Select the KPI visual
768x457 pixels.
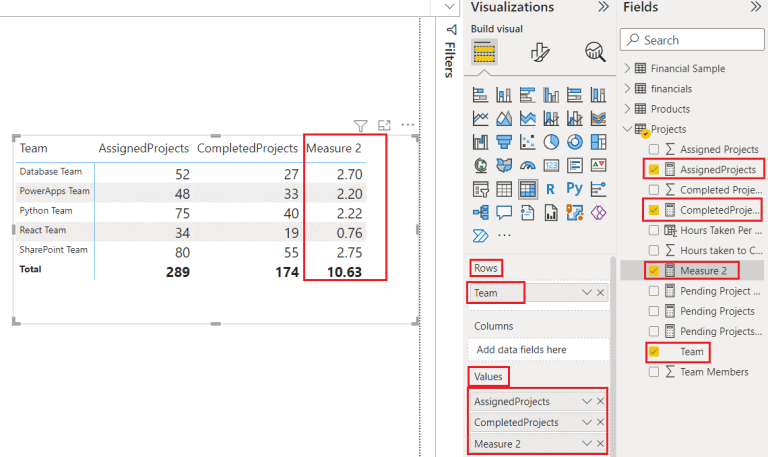(599, 166)
